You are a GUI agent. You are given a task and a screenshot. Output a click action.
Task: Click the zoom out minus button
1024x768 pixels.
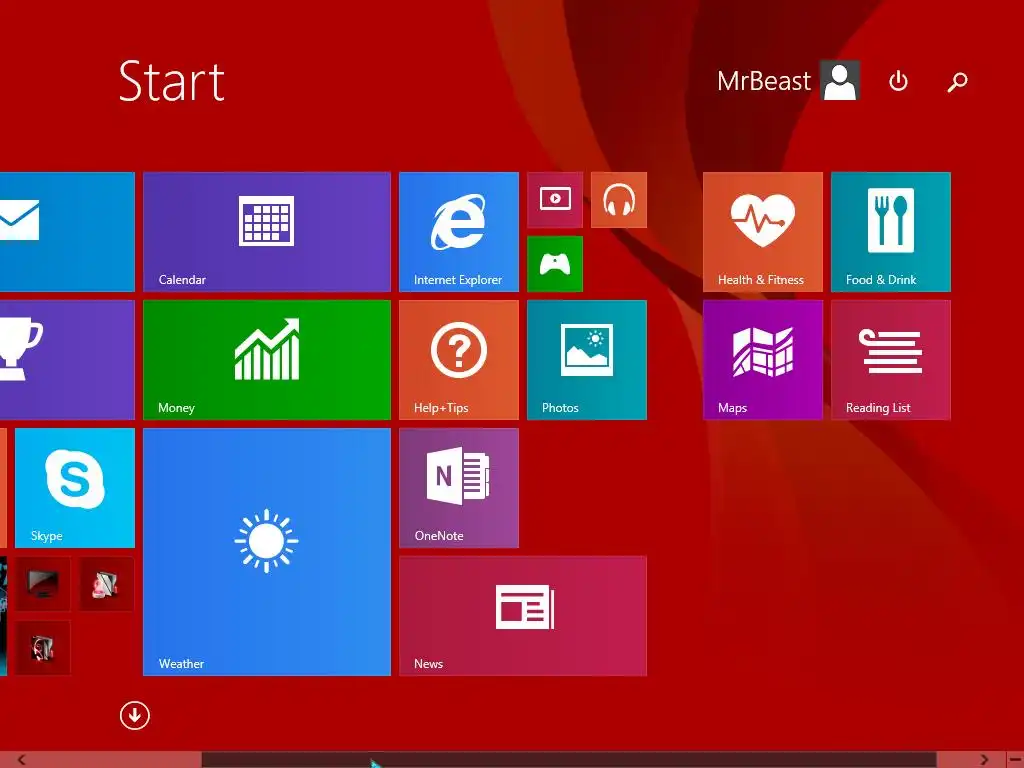tap(1014, 760)
